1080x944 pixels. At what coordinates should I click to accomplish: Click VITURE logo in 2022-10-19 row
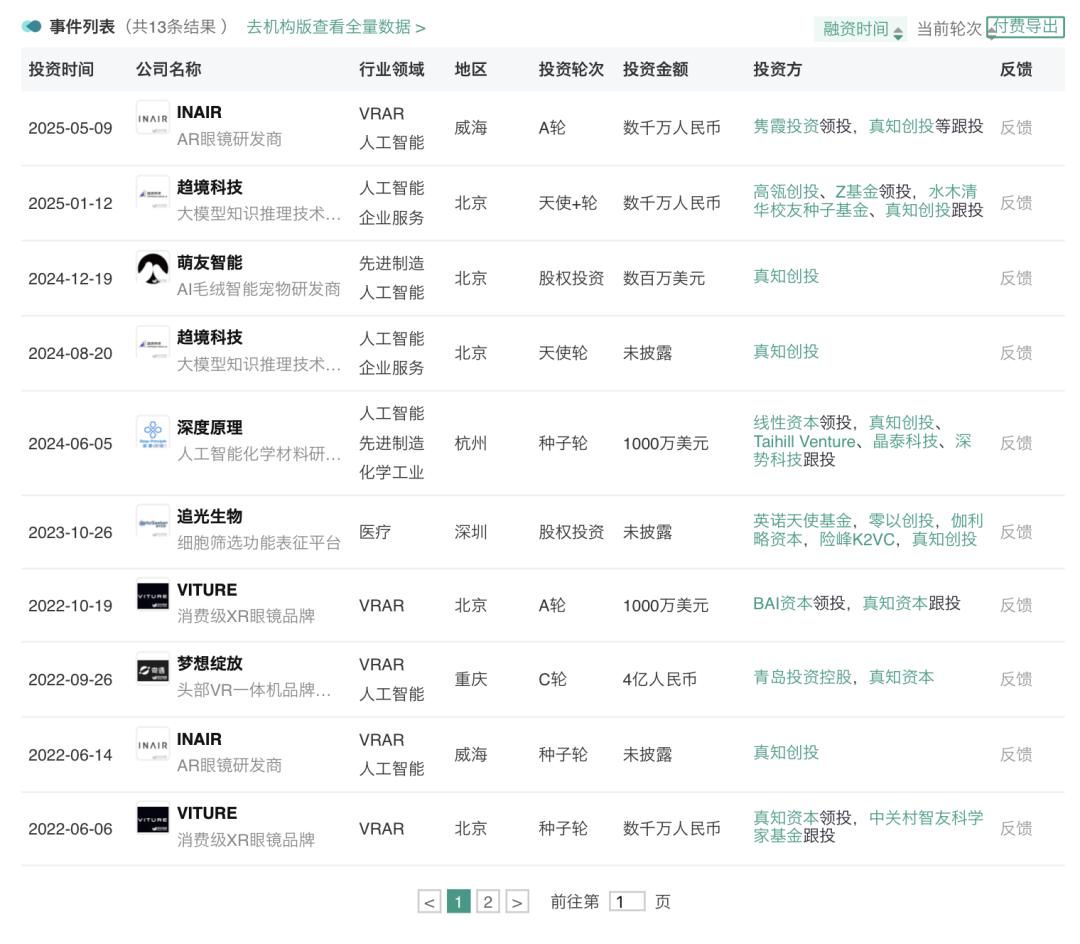[153, 595]
